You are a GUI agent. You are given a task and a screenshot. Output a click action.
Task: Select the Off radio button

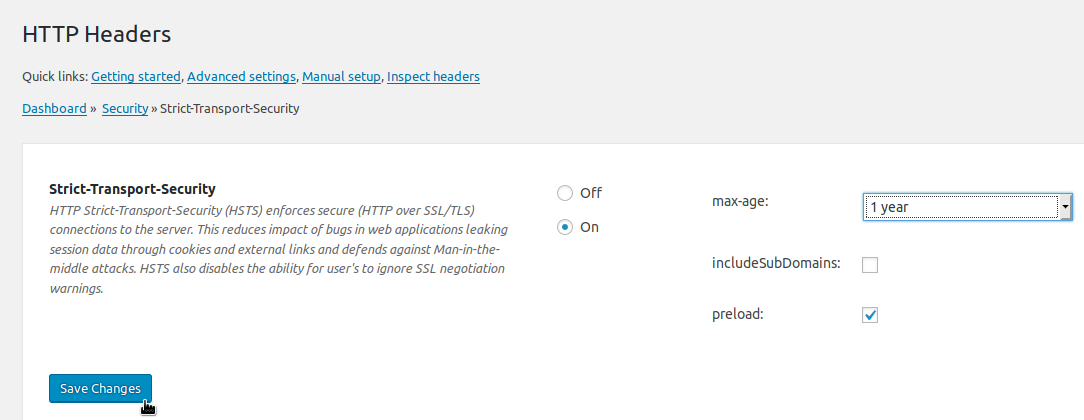point(565,193)
